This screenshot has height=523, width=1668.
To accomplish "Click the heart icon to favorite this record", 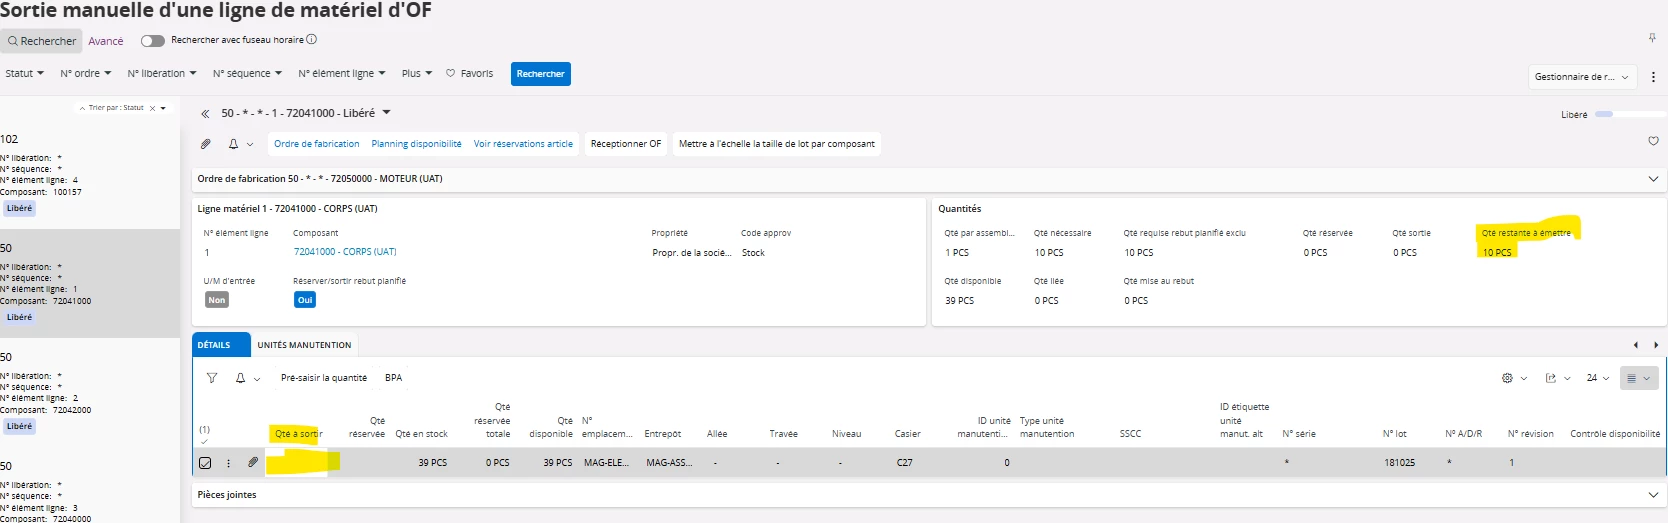I will [1653, 142].
